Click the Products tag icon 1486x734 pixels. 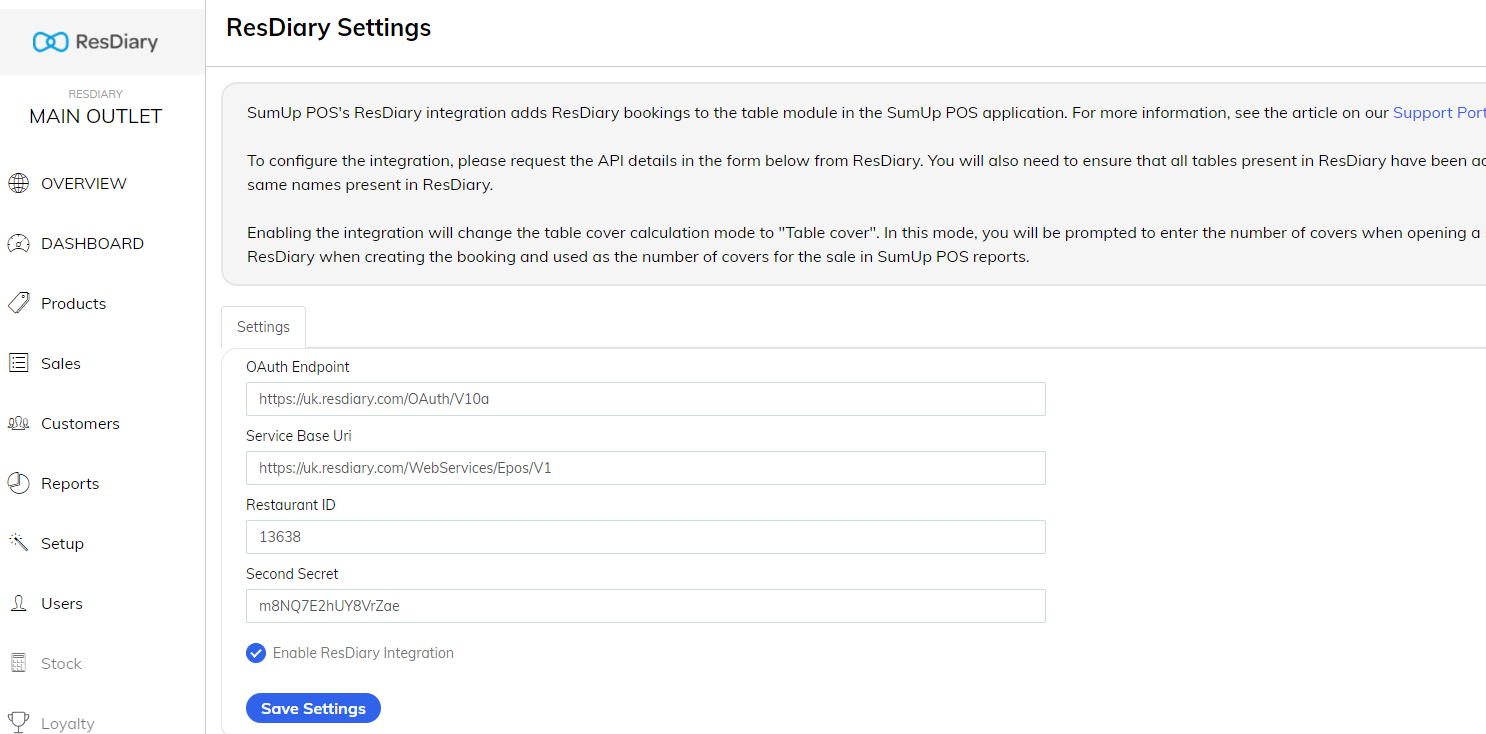pyautogui.click(x=20, y=303)
